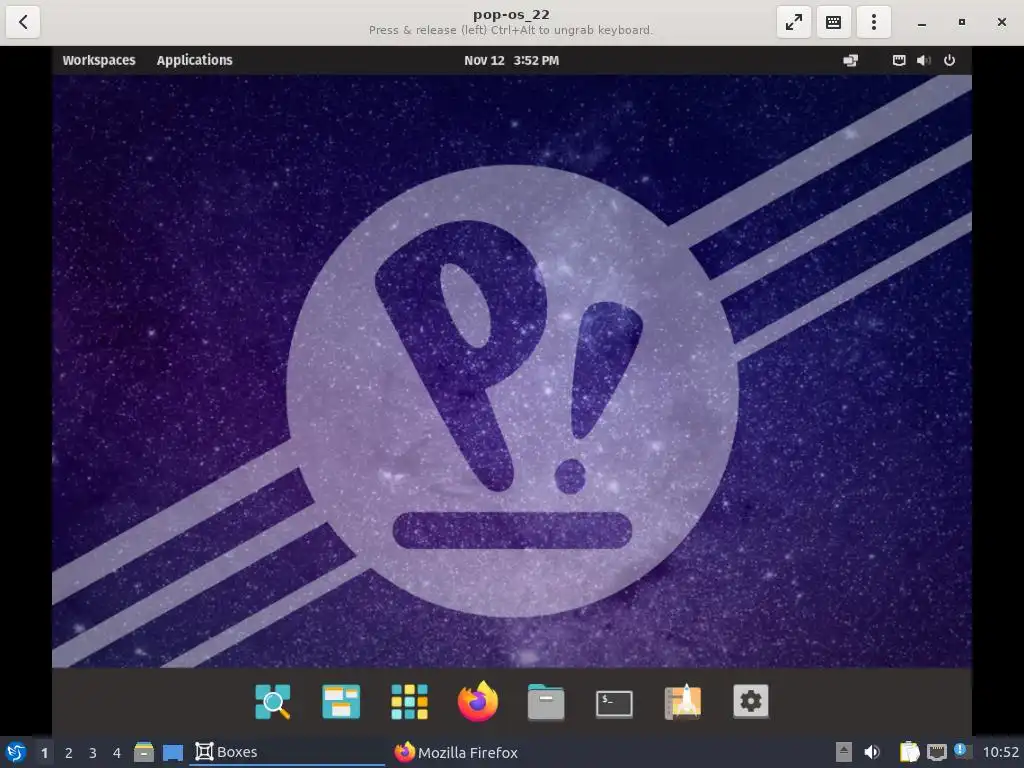Expand the host system tray arrow
Image resolution: width=1024 pixels, height=768 pixels.
(x=844, y=752)
